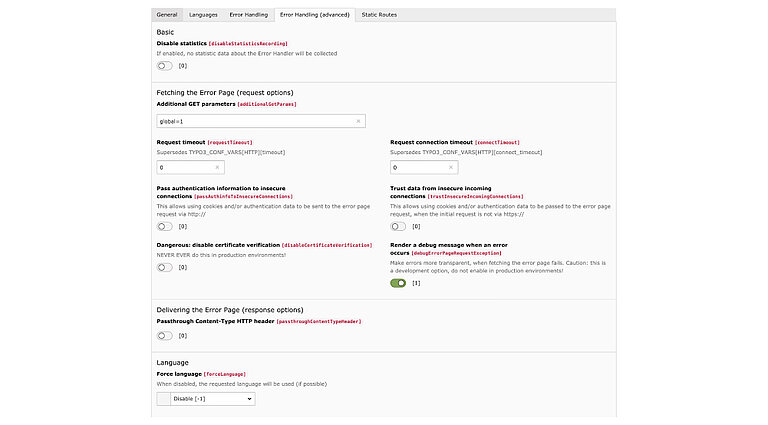Enable trusting data from insecure incoming connections
This screenshot has width=768, height=425.
398,227
